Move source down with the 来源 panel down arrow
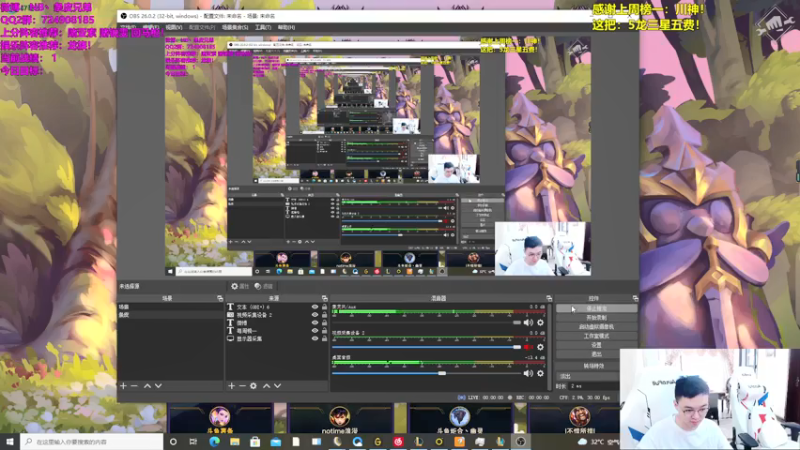The image size is (800, 450). pos(278,386)
